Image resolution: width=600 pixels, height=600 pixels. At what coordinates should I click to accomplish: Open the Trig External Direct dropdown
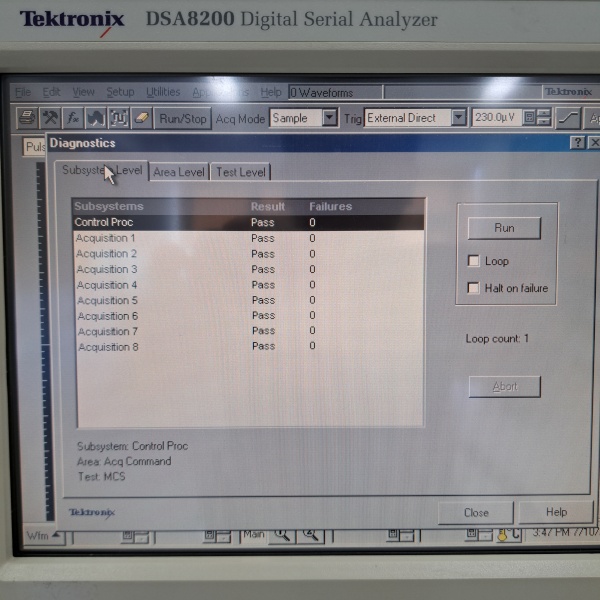[458, 118]
